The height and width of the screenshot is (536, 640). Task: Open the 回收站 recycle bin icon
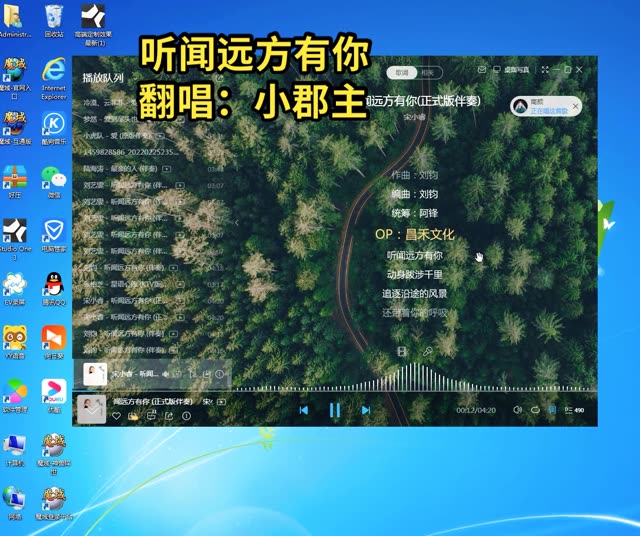[x=53, y=21]
